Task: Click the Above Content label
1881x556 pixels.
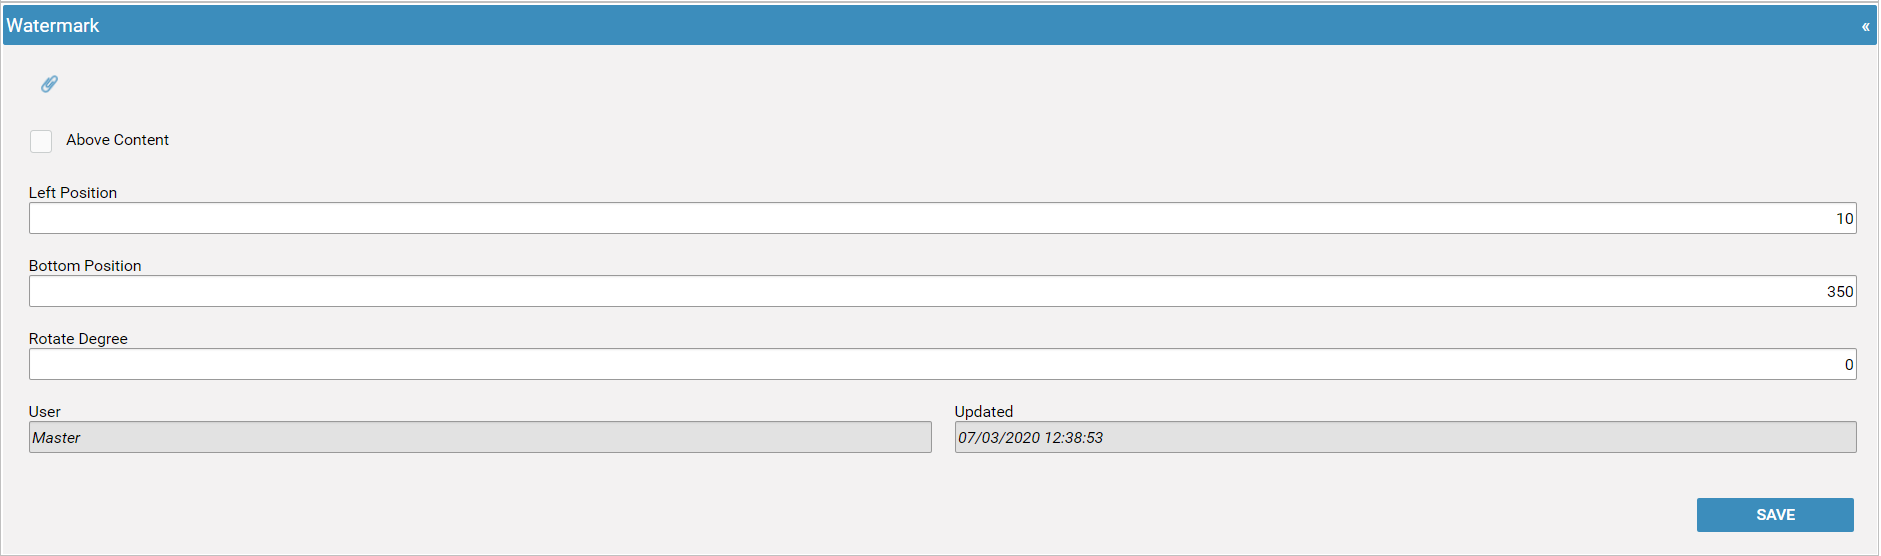Action: pyautogui.click(x=117, y=140)
